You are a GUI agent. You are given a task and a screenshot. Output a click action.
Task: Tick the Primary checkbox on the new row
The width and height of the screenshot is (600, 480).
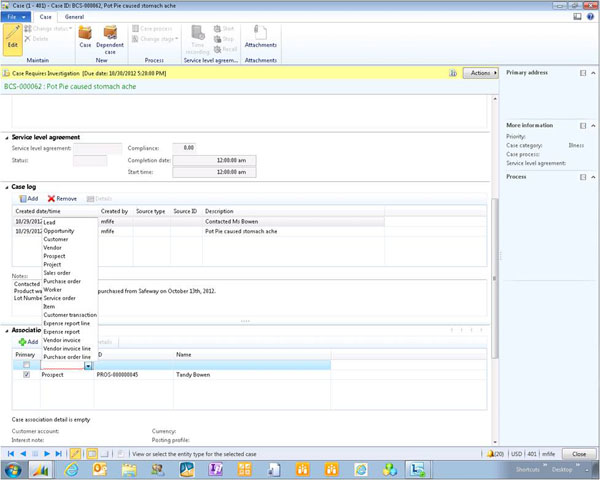(x=26, y=365)
